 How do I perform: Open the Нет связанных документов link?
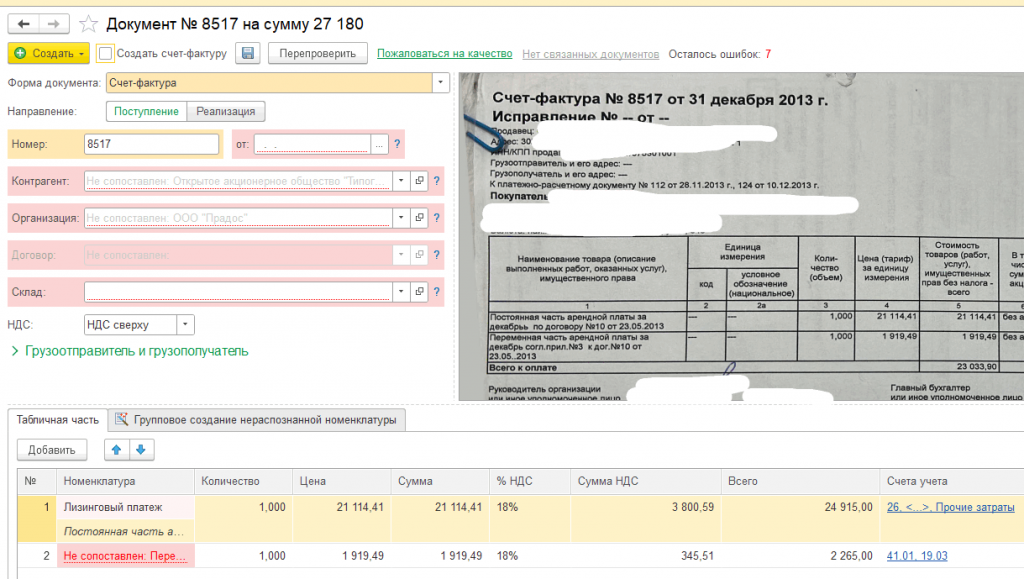coord(590,54)
